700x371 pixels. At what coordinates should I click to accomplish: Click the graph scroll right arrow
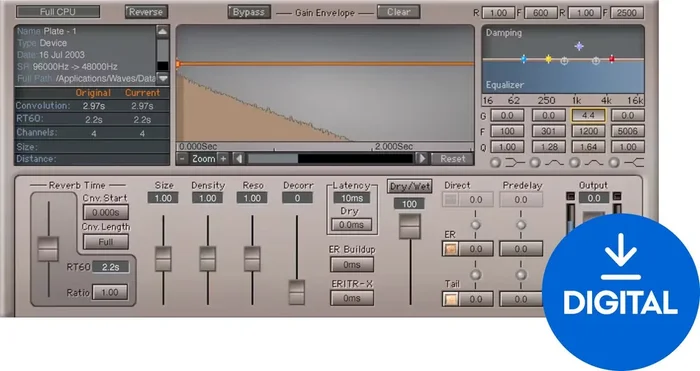coord(421,158)
